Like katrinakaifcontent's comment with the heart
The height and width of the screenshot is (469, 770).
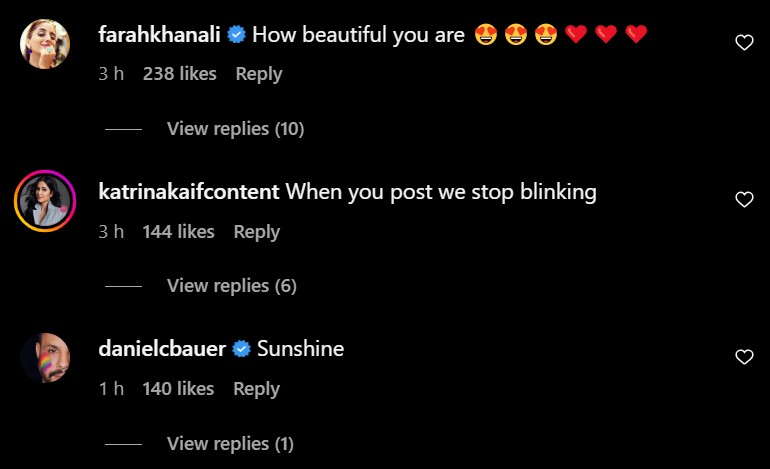743,200
